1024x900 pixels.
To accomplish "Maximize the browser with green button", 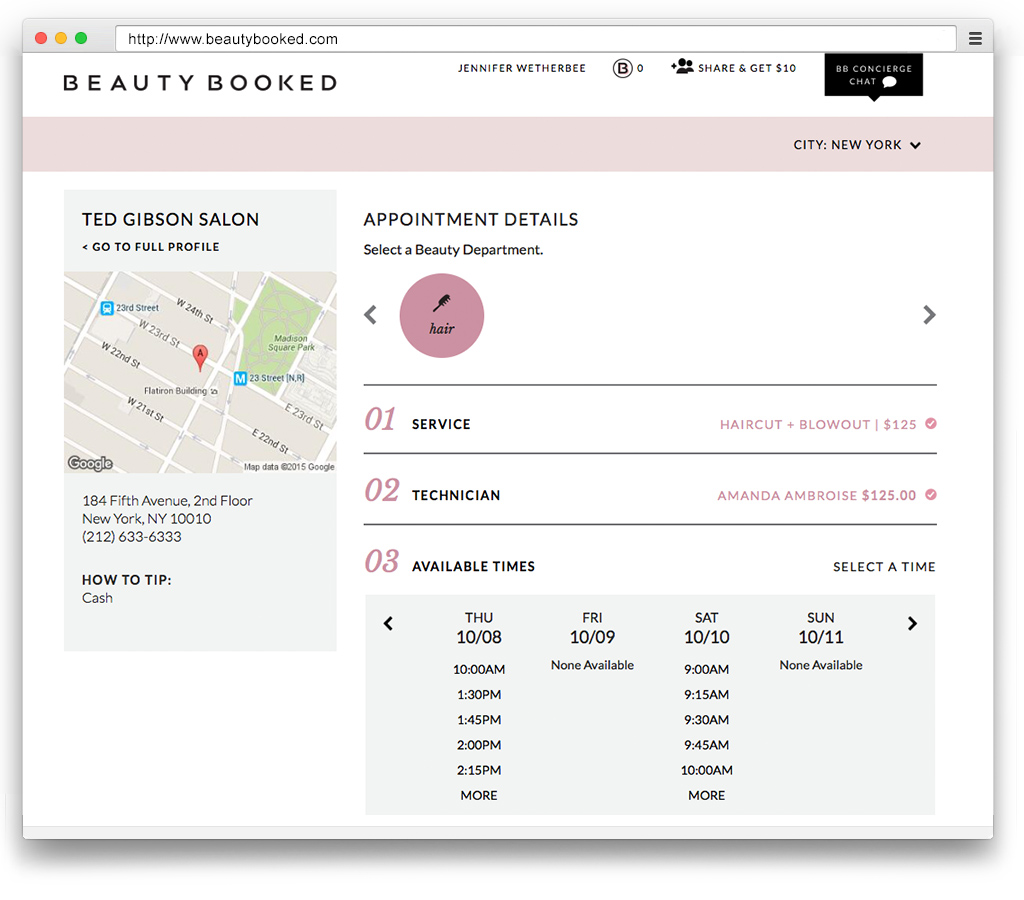I will coord(81,38).
